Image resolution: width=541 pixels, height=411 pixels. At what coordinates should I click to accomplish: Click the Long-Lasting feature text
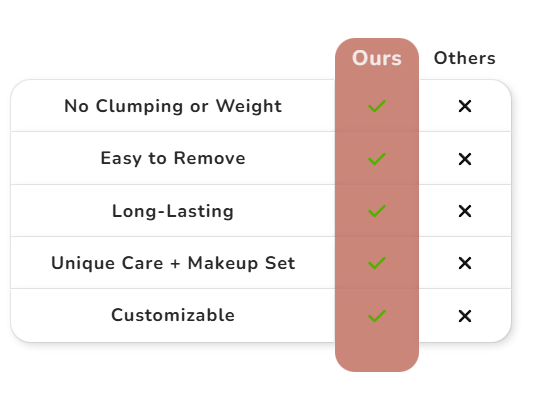173,211
